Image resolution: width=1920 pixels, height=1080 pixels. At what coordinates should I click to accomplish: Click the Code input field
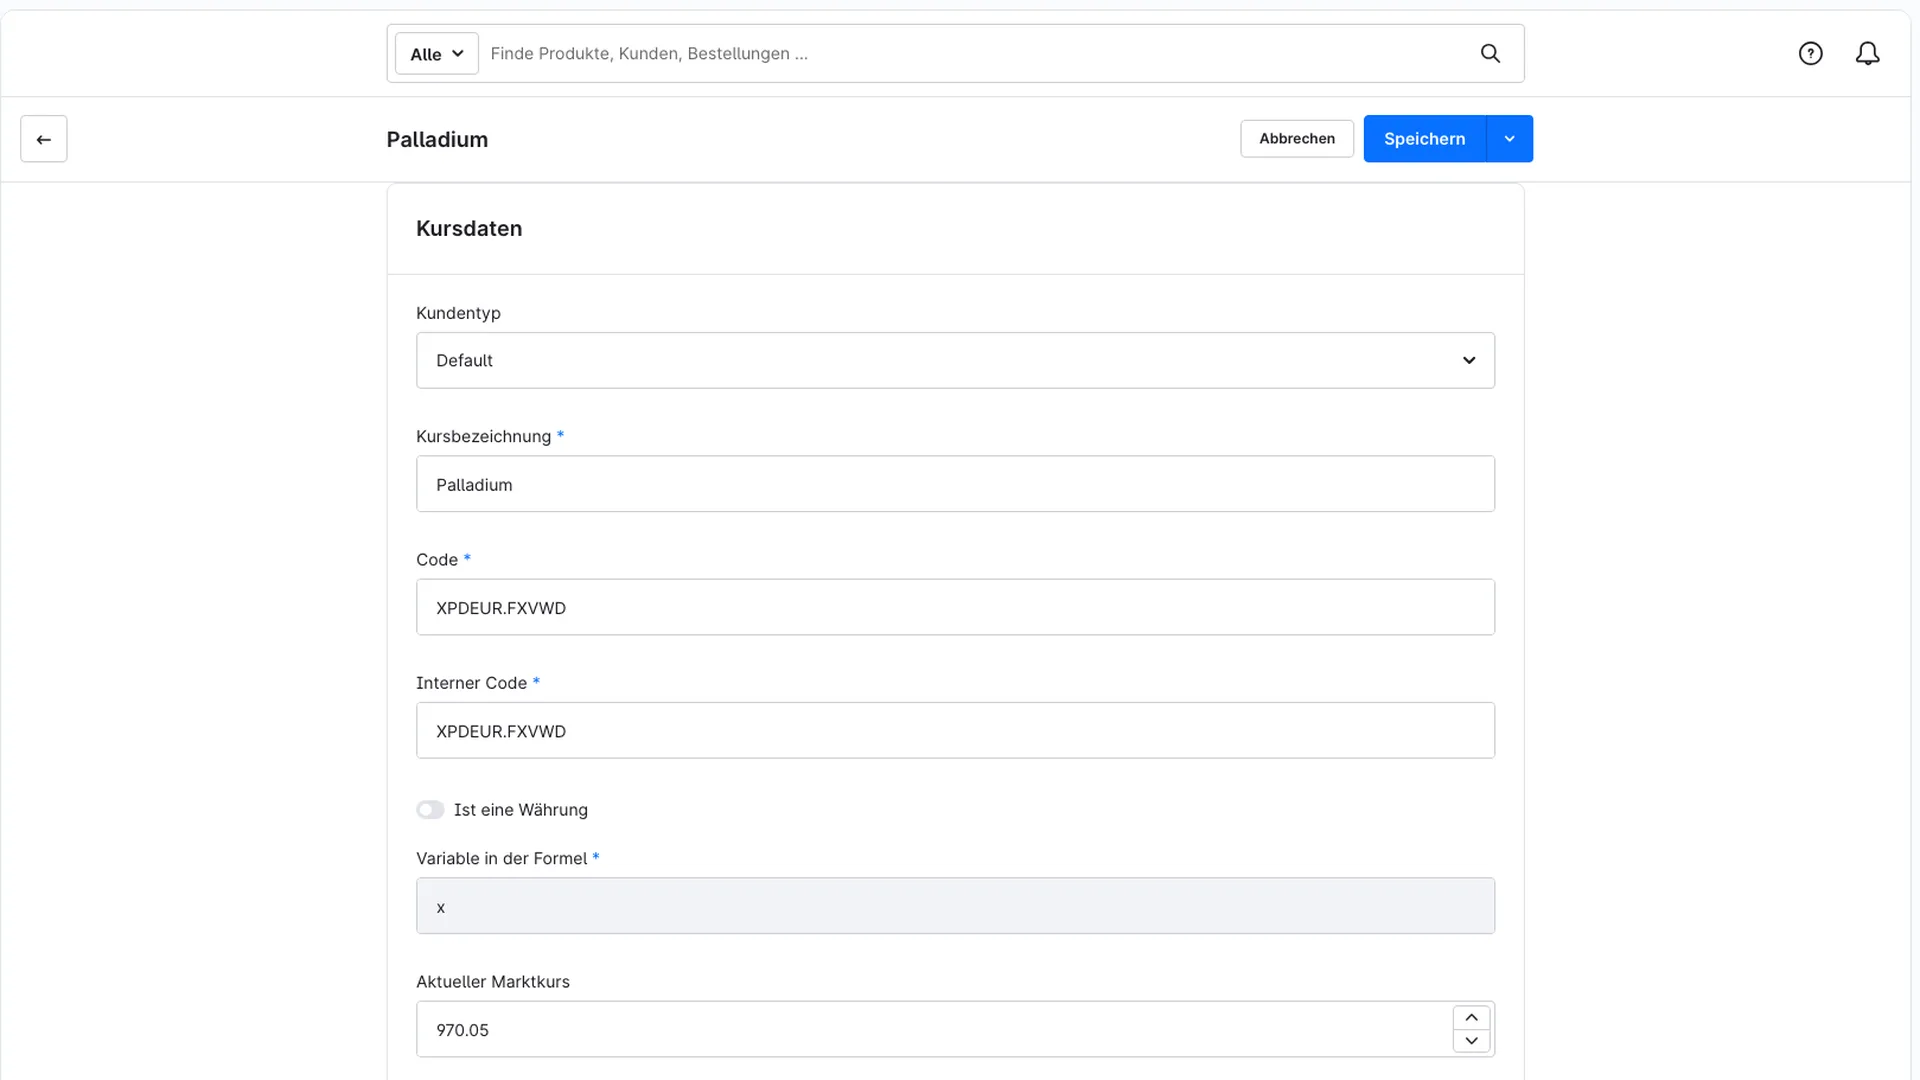[x=955, y=607]
